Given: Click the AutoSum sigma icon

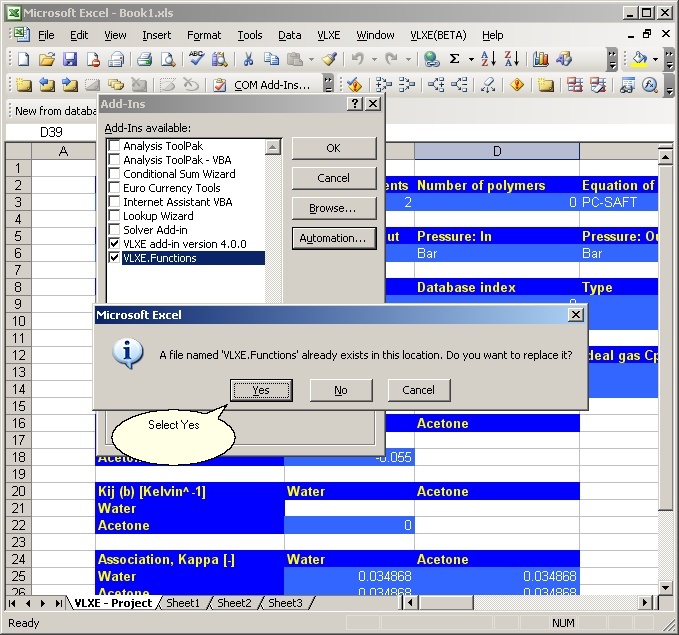Looking at the screenshot, I should (454, 59).
